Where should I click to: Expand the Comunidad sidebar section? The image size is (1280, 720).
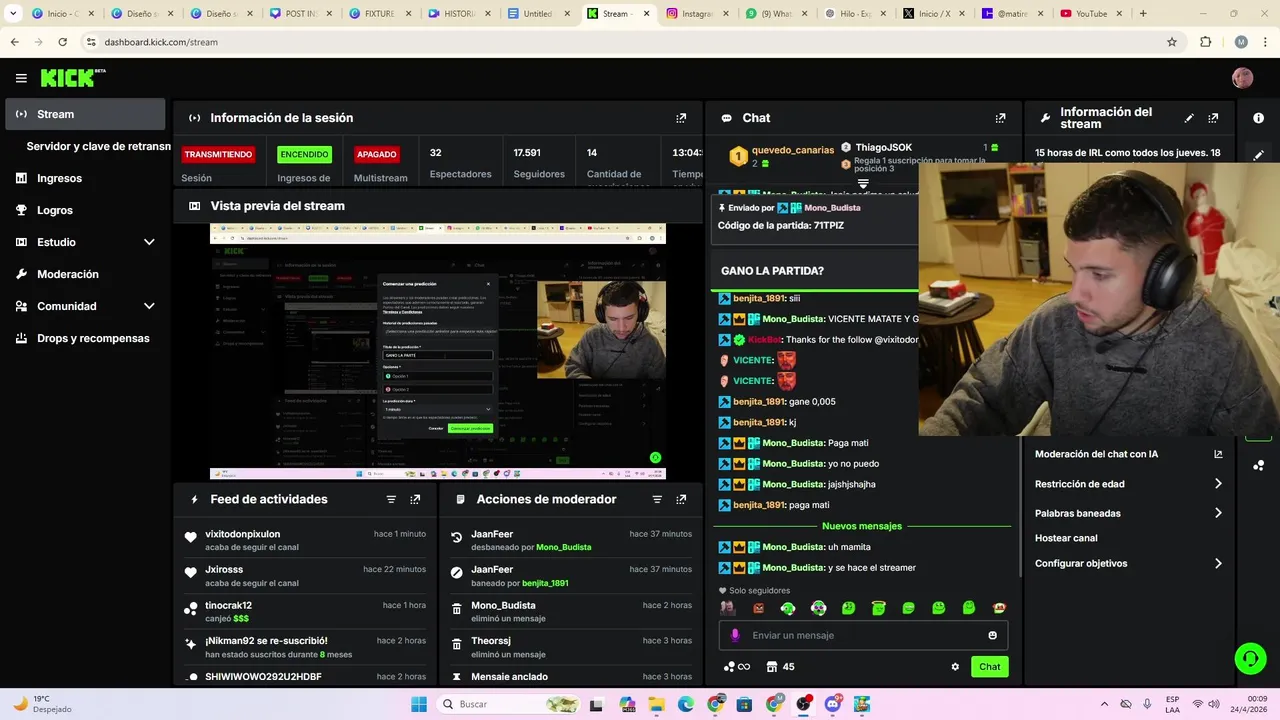click(x=149, y=306)
